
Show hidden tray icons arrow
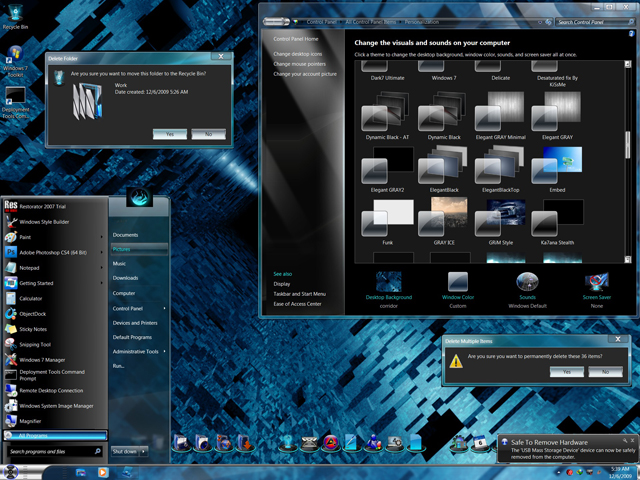pos(559,472)
